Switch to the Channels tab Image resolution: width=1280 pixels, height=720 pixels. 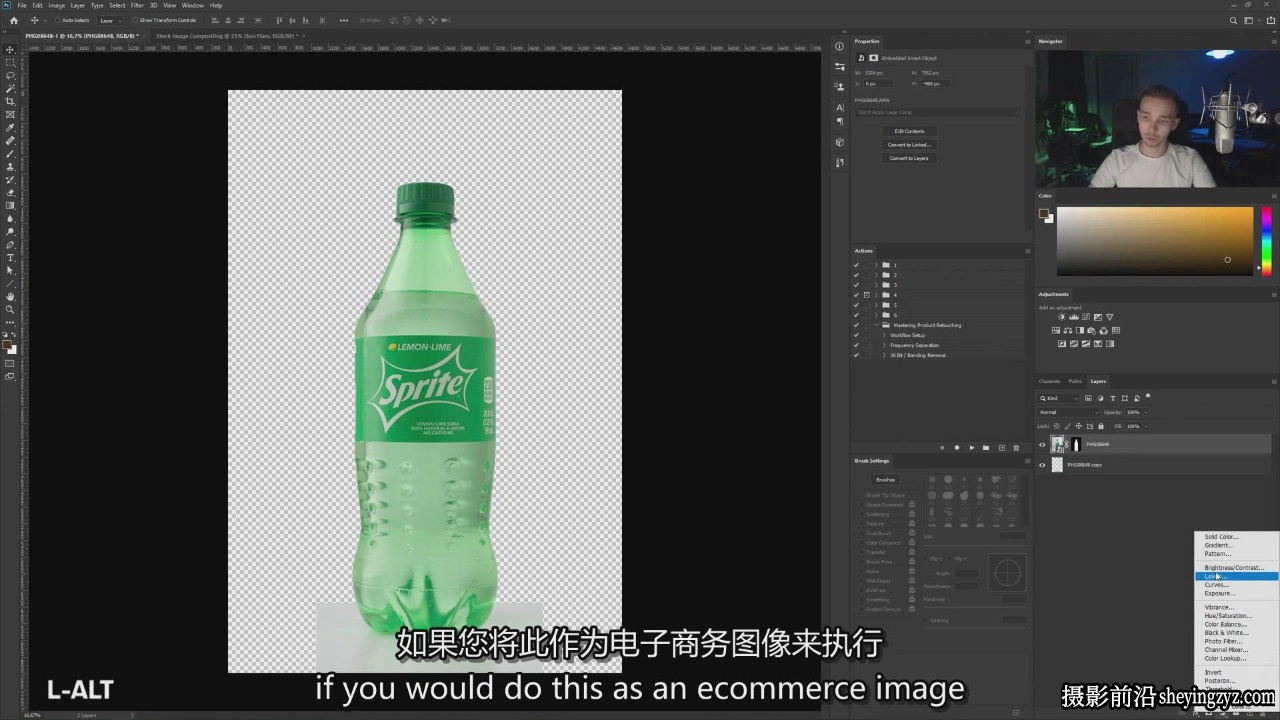(1049, 381)
